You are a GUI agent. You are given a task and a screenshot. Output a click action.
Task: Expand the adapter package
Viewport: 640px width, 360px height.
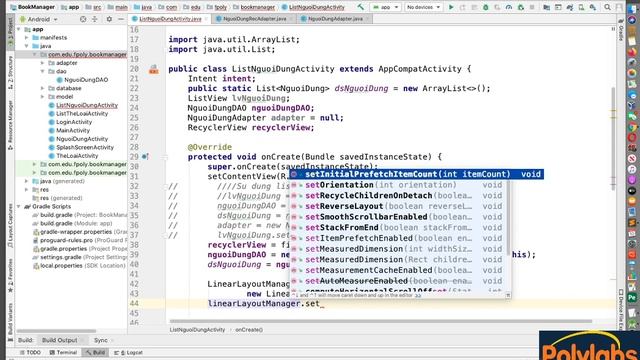click(x=42, y=63)
